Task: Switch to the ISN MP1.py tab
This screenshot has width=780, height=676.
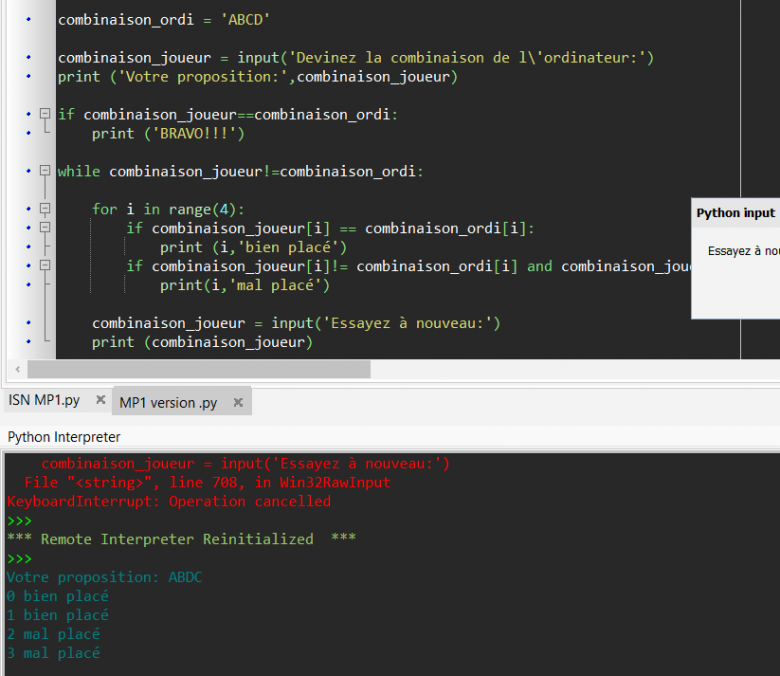Action: coord(44,401)
